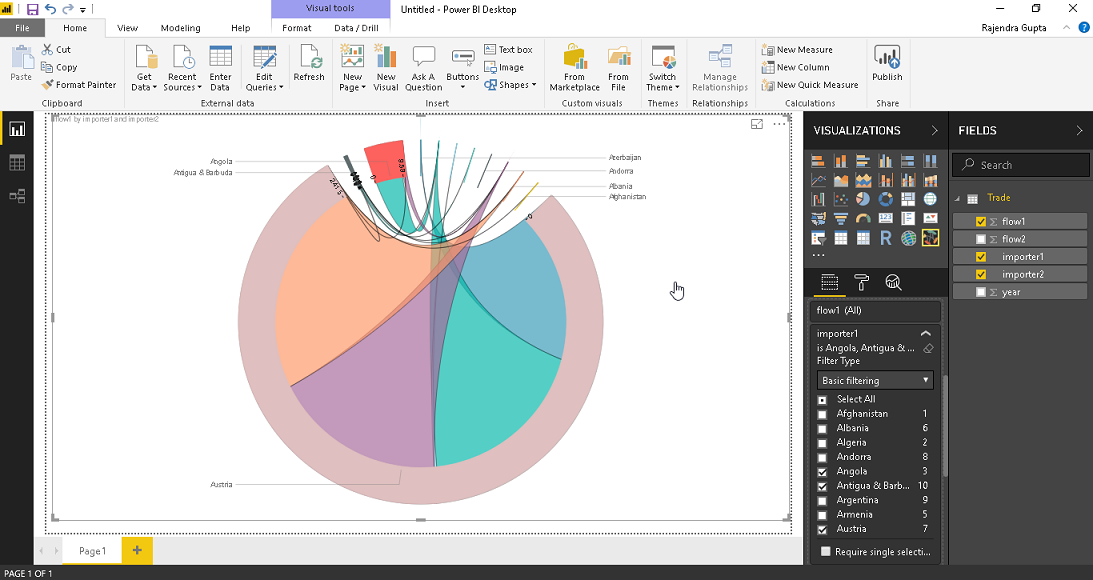Check Afghanistan in the filter list

823,414
